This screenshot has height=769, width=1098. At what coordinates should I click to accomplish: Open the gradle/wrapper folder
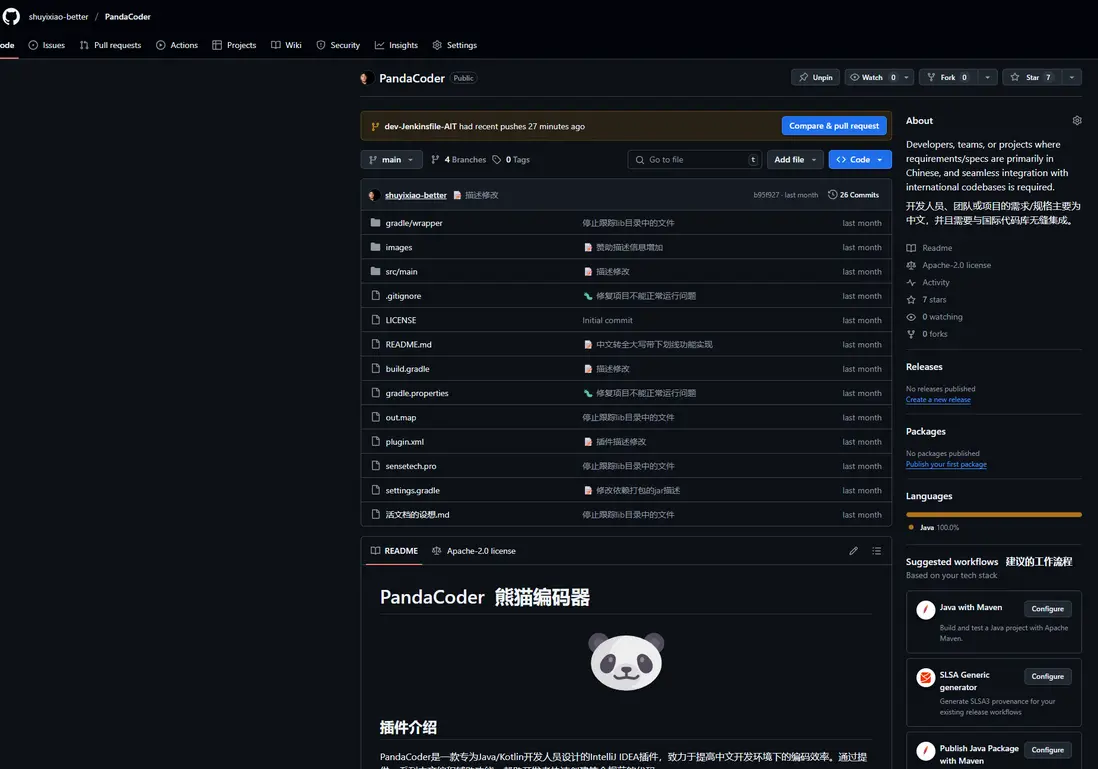414,223
